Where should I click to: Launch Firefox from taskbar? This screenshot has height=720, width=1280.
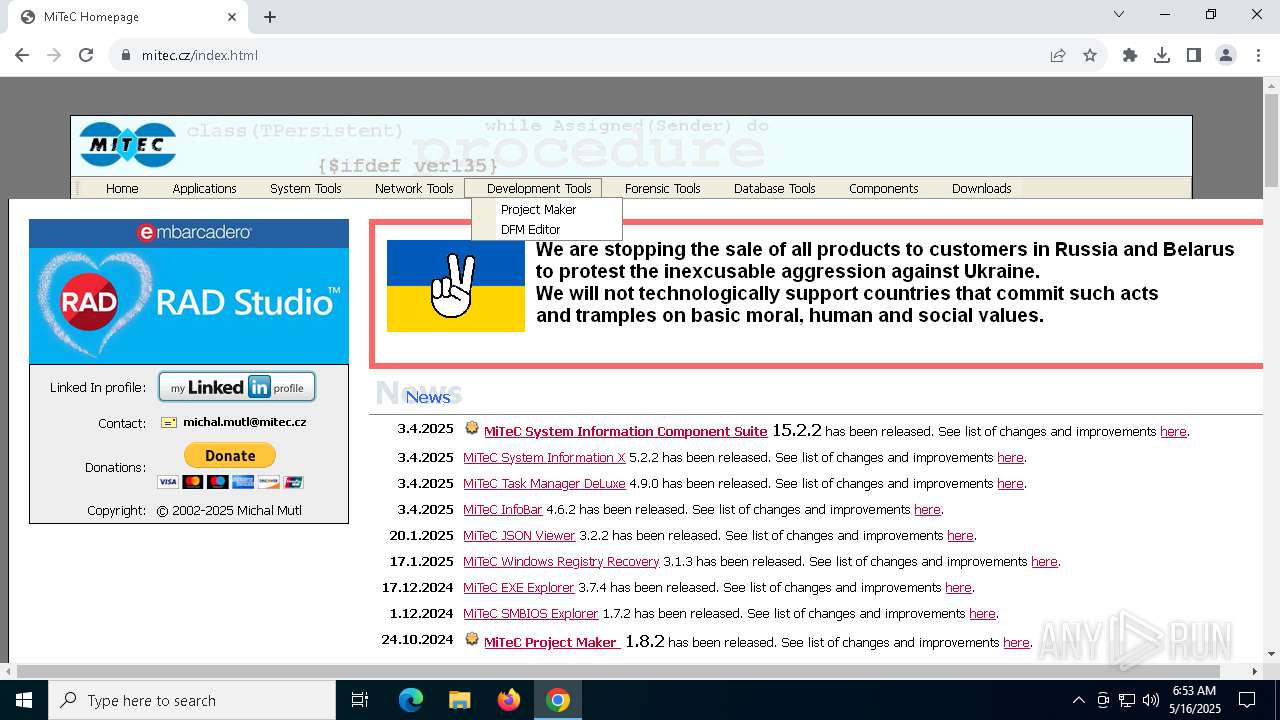click(x=509, y=700)
